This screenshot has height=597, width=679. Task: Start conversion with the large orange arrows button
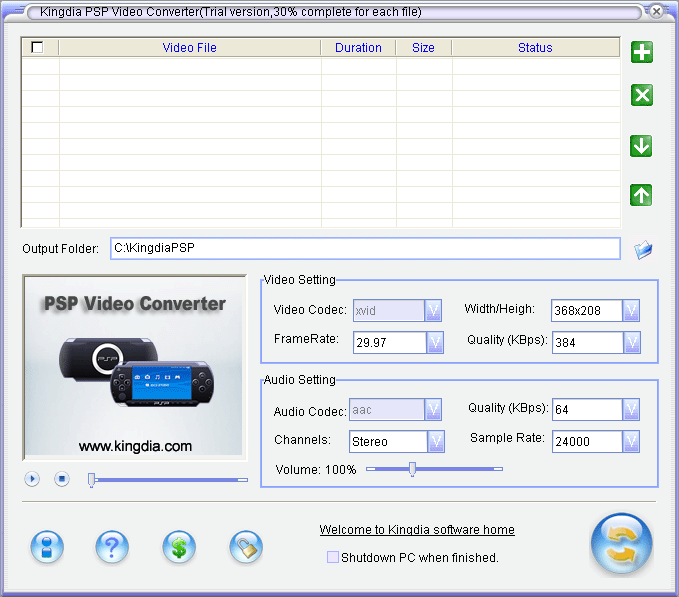(621, 544)
